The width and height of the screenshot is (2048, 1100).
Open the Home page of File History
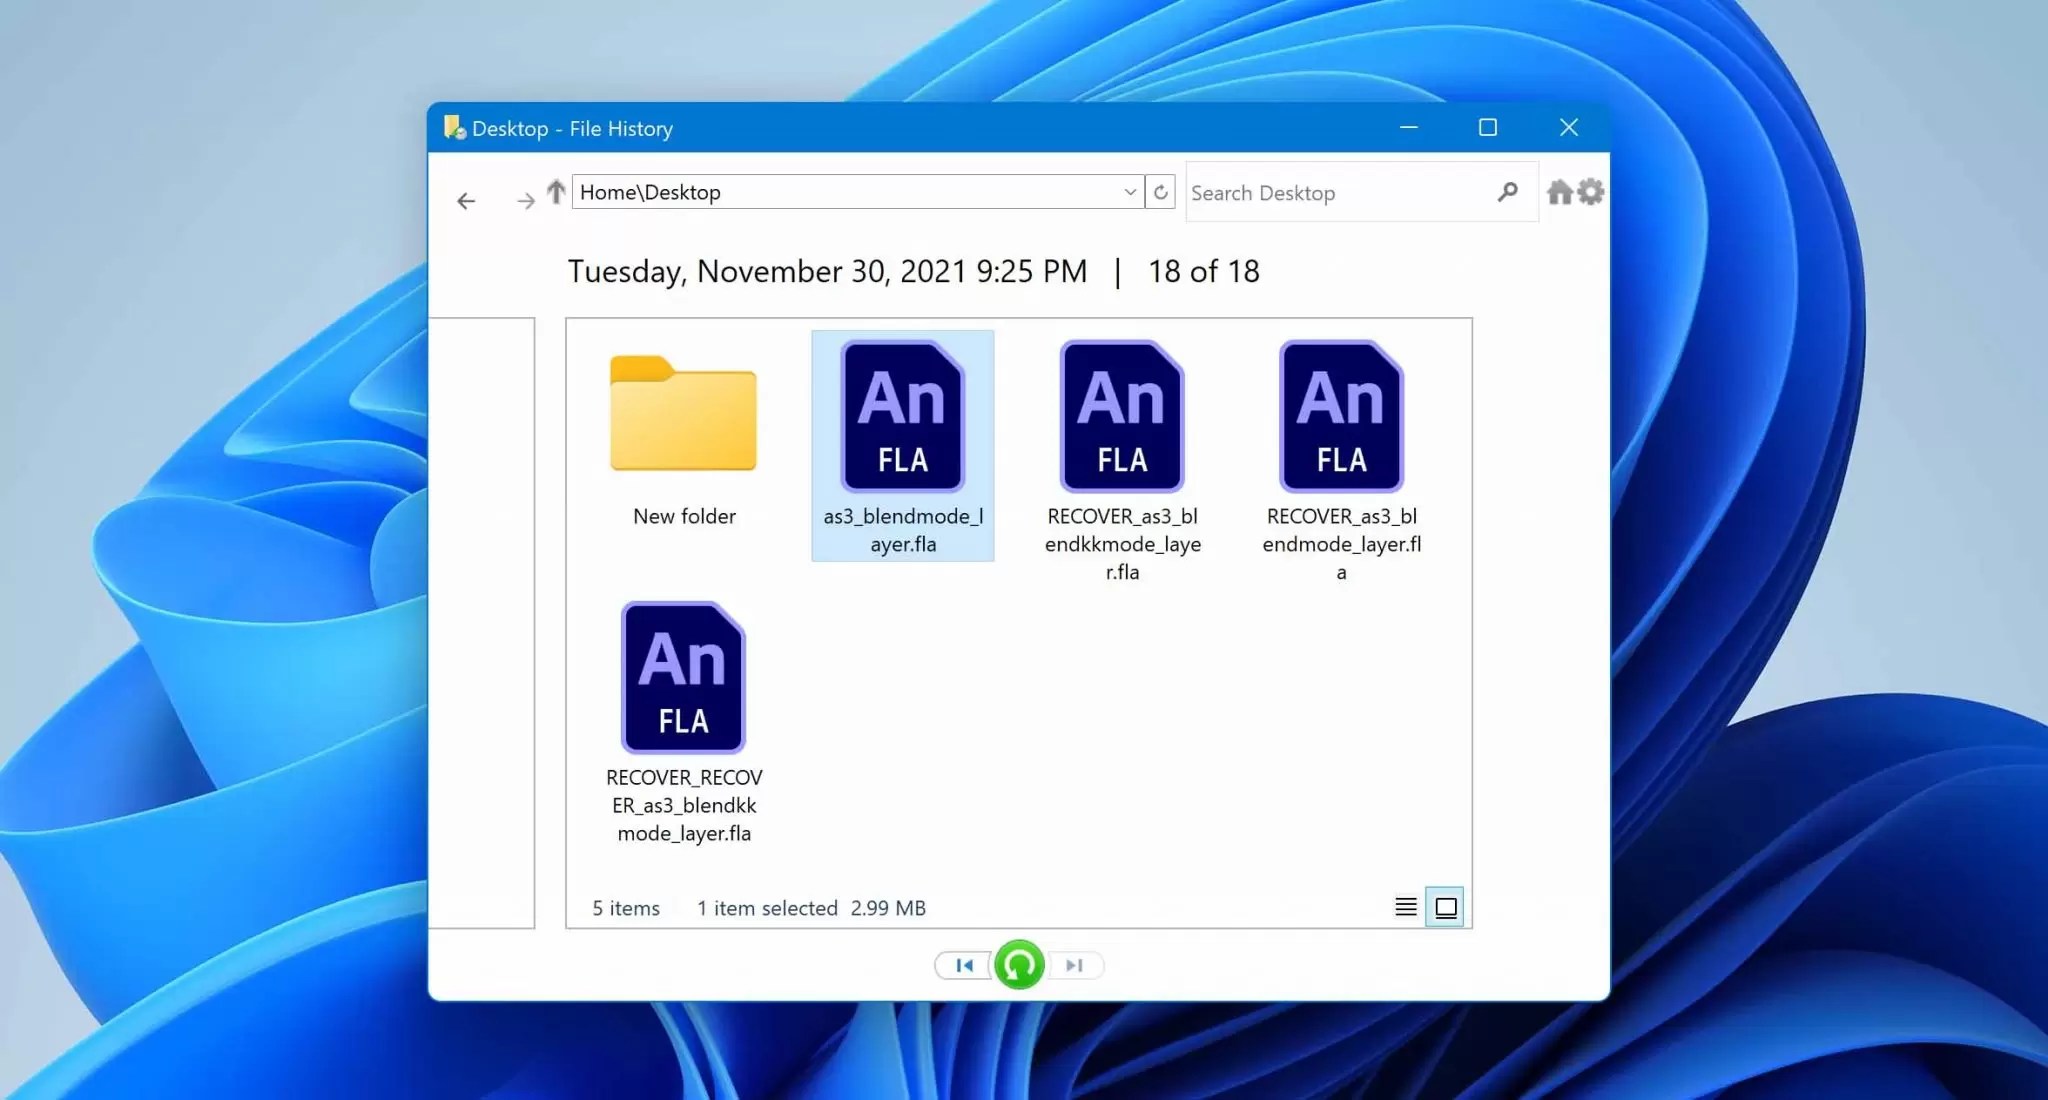pyautogui.click(x=1559, y=192)
